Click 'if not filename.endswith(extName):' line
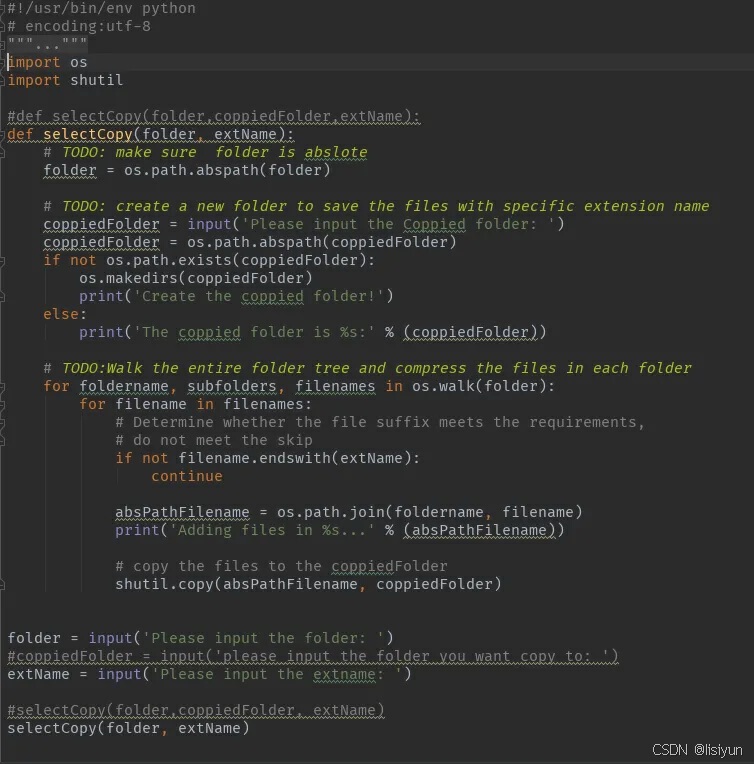Screen dimensions: 754x764 [267, 458]
